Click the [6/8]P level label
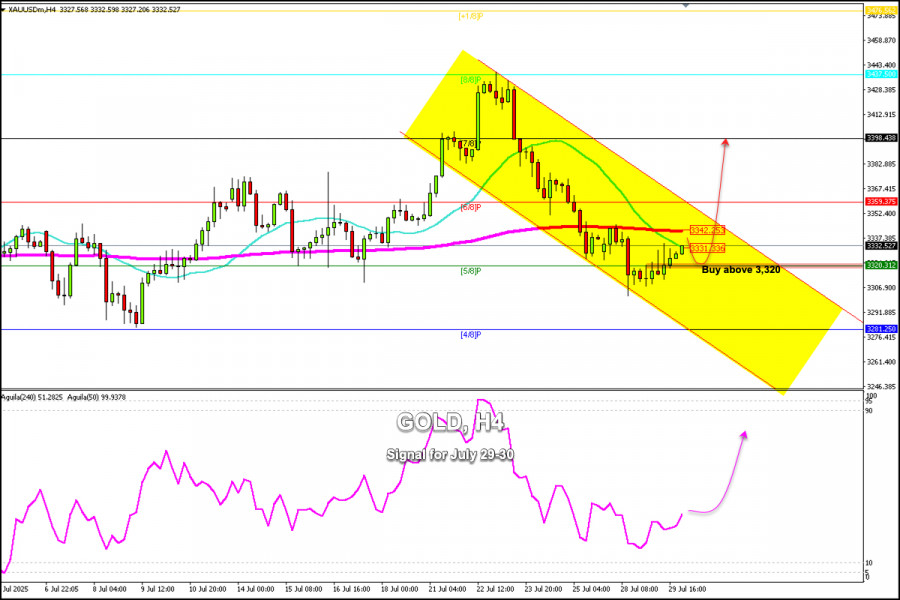Viewport: 900px width, 600px height. click(470, 207)
